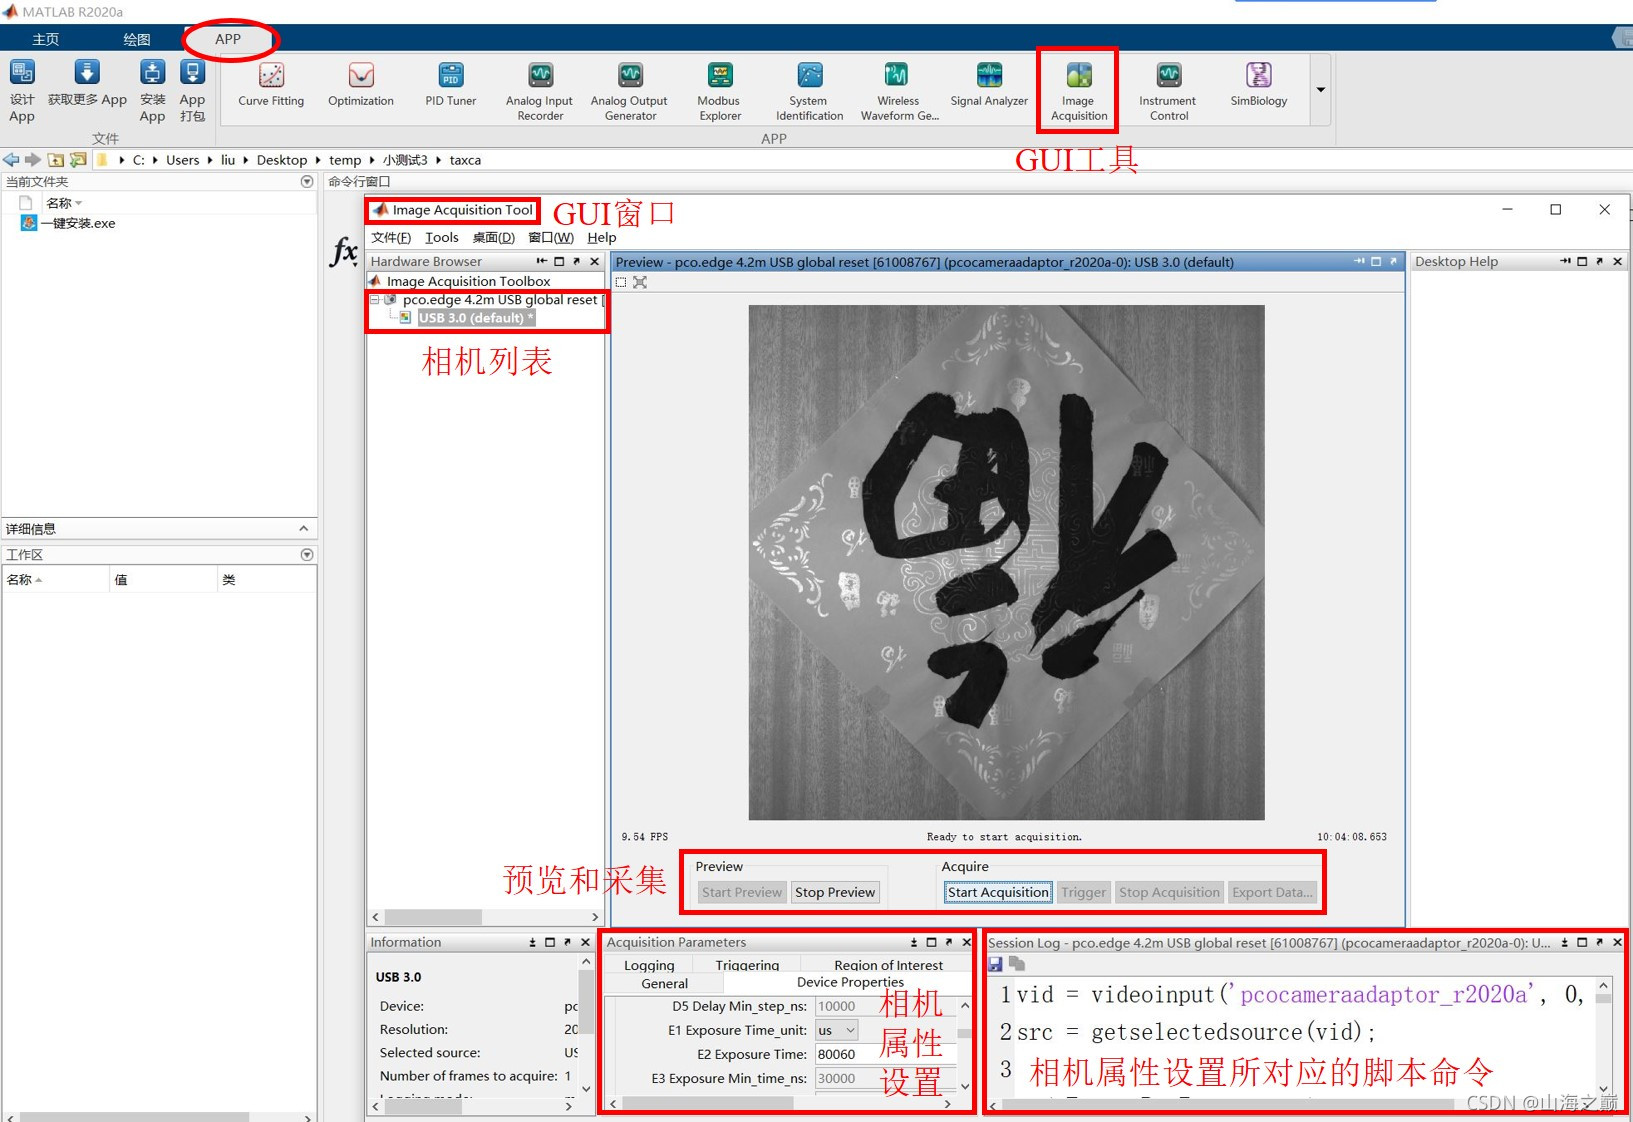
Task: Open the Modbus Explorer app
Action: click(718, 88)
